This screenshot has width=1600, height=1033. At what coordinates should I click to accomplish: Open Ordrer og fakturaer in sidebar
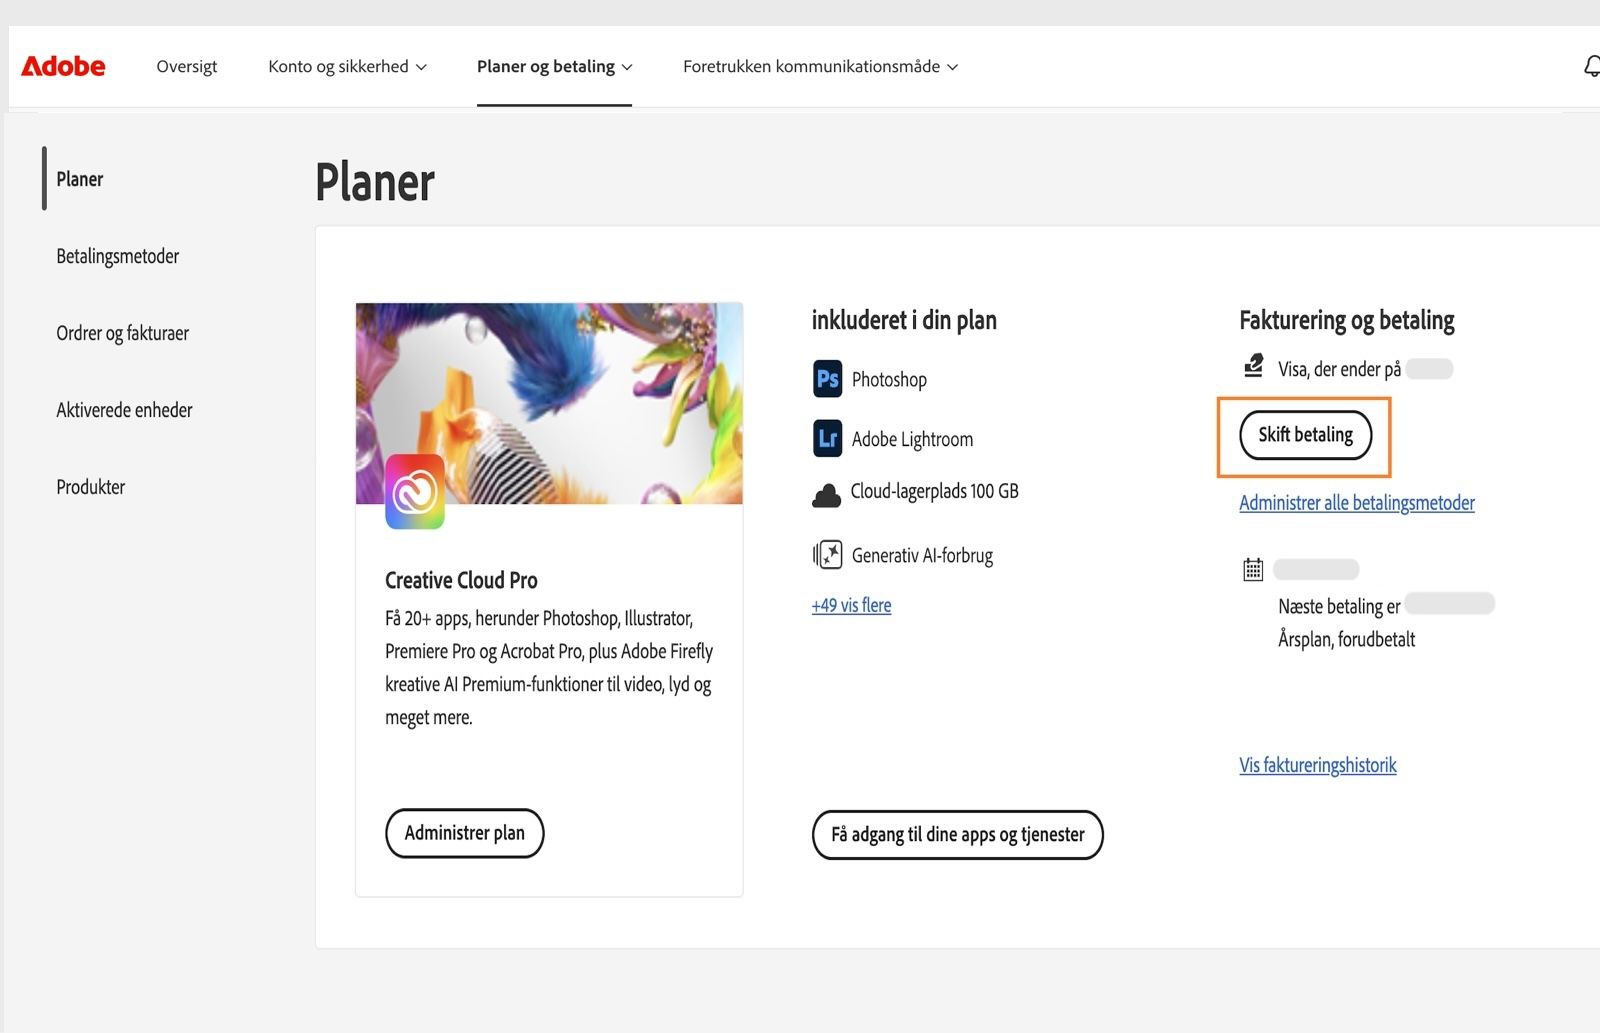[x=122, y=333]
